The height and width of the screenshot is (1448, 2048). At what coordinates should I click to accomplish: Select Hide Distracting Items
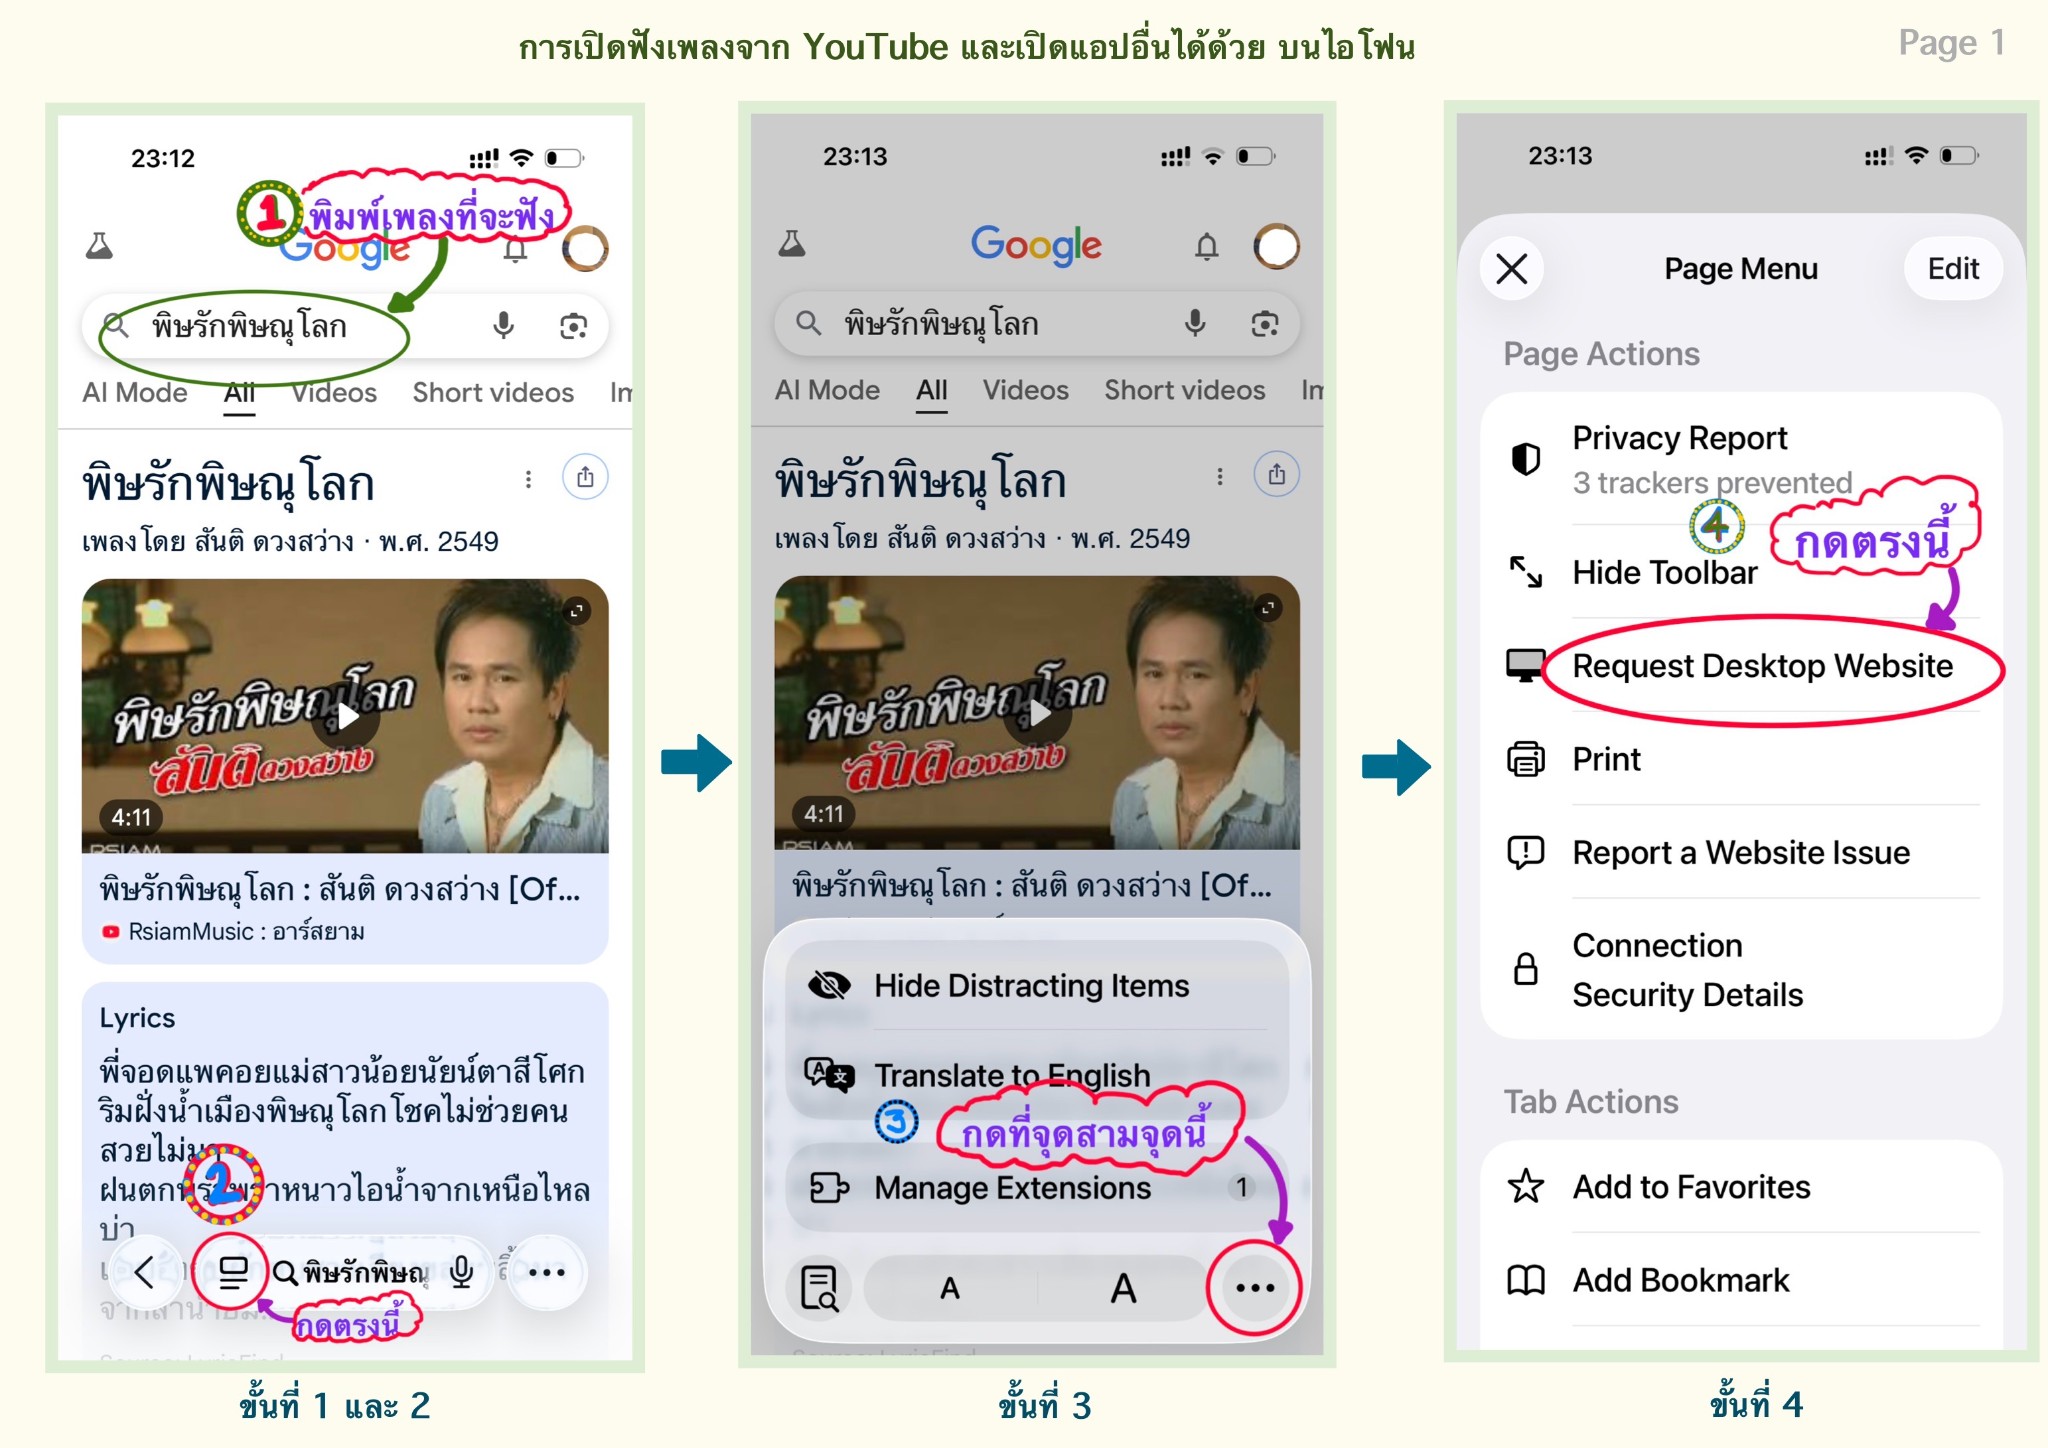point(1031,986)
